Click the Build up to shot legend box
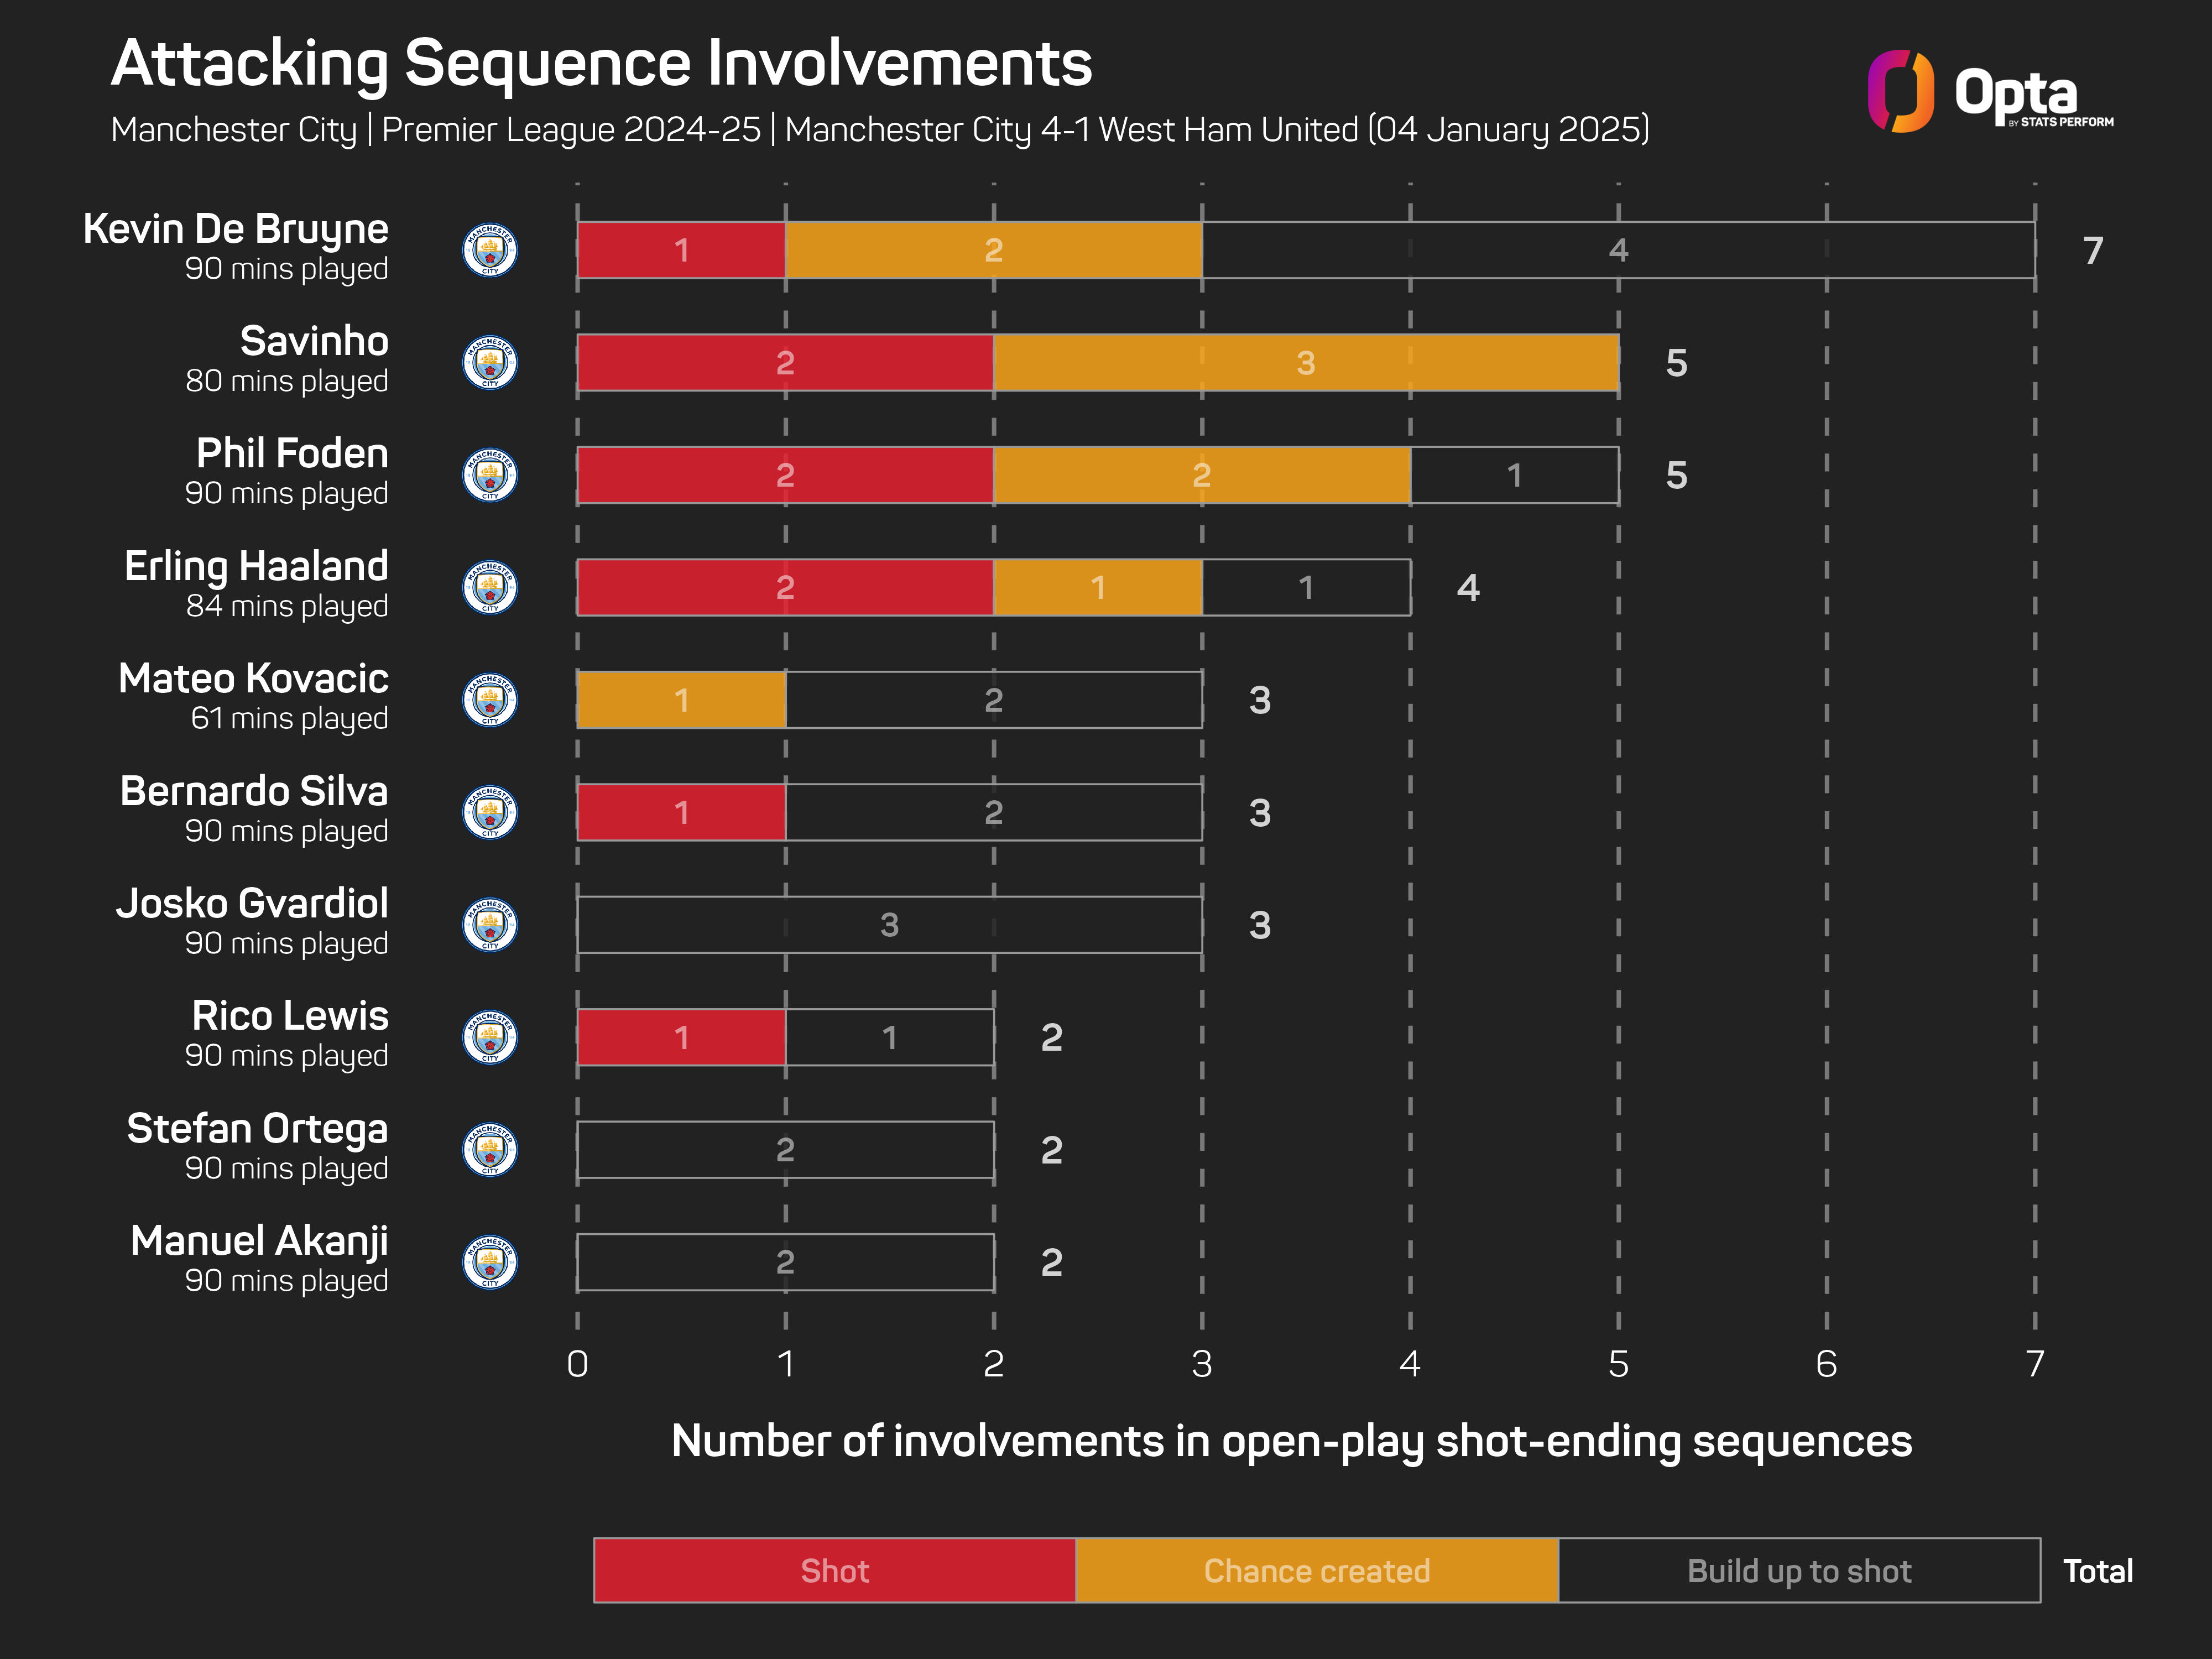This screenshot has height=1659, width=2212. point(1798,1570)
